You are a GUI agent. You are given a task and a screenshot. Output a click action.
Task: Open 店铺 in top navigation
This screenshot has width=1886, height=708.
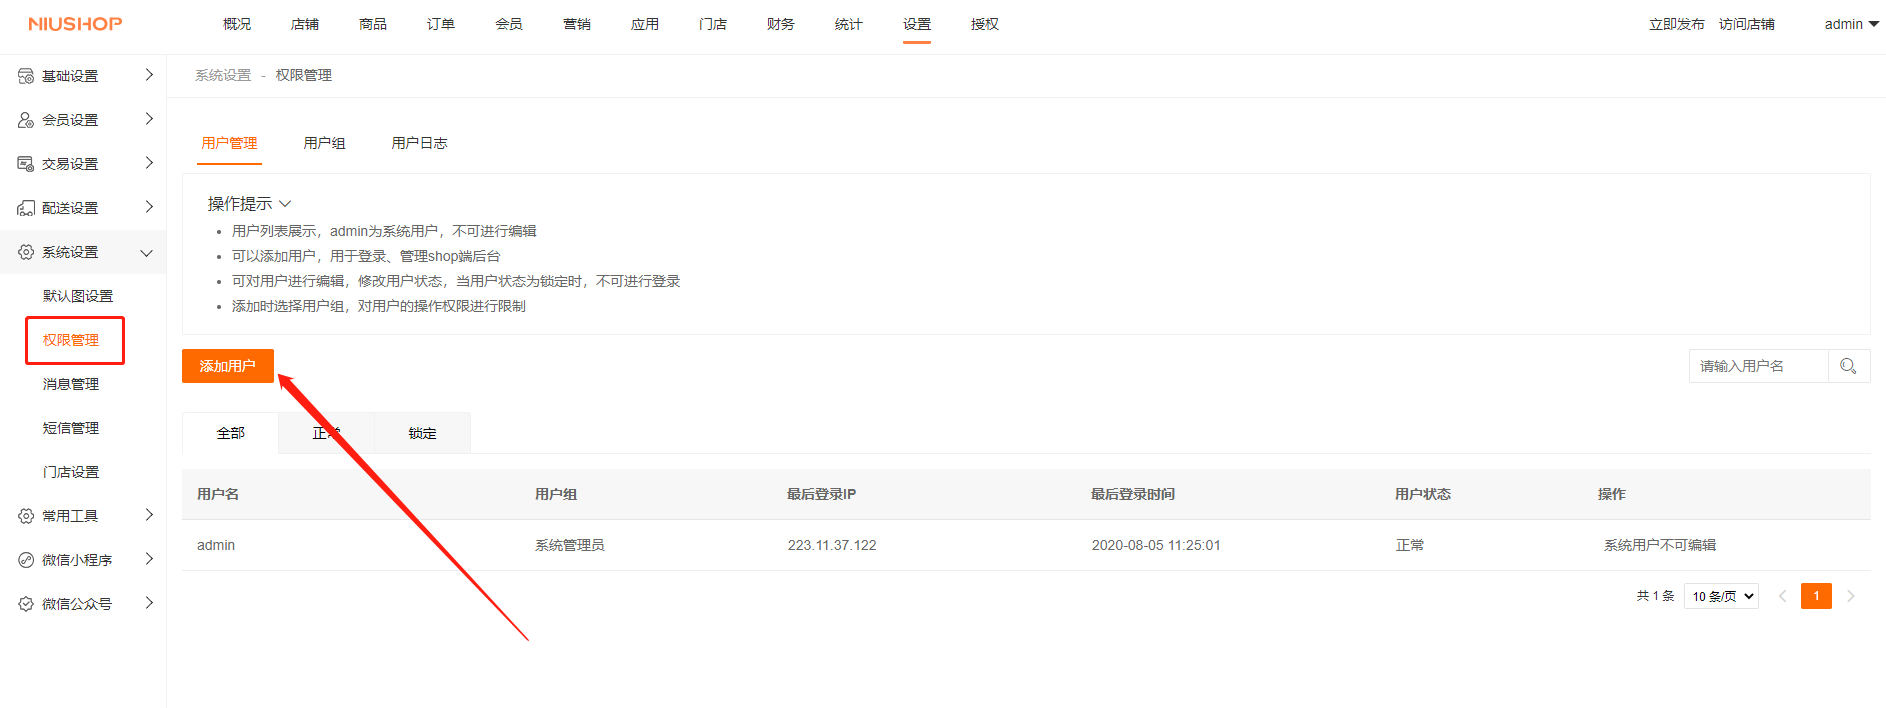(x=305, y=24)
